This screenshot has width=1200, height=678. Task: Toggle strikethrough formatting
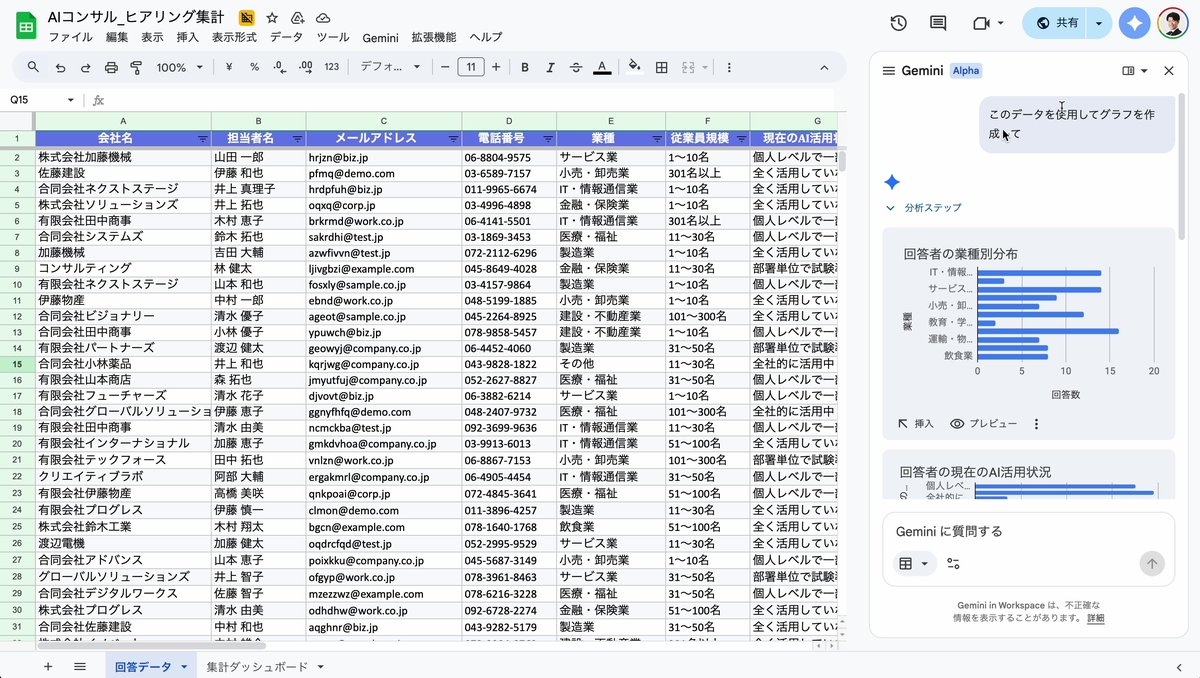pyautogui.click(x=576, y=67)
